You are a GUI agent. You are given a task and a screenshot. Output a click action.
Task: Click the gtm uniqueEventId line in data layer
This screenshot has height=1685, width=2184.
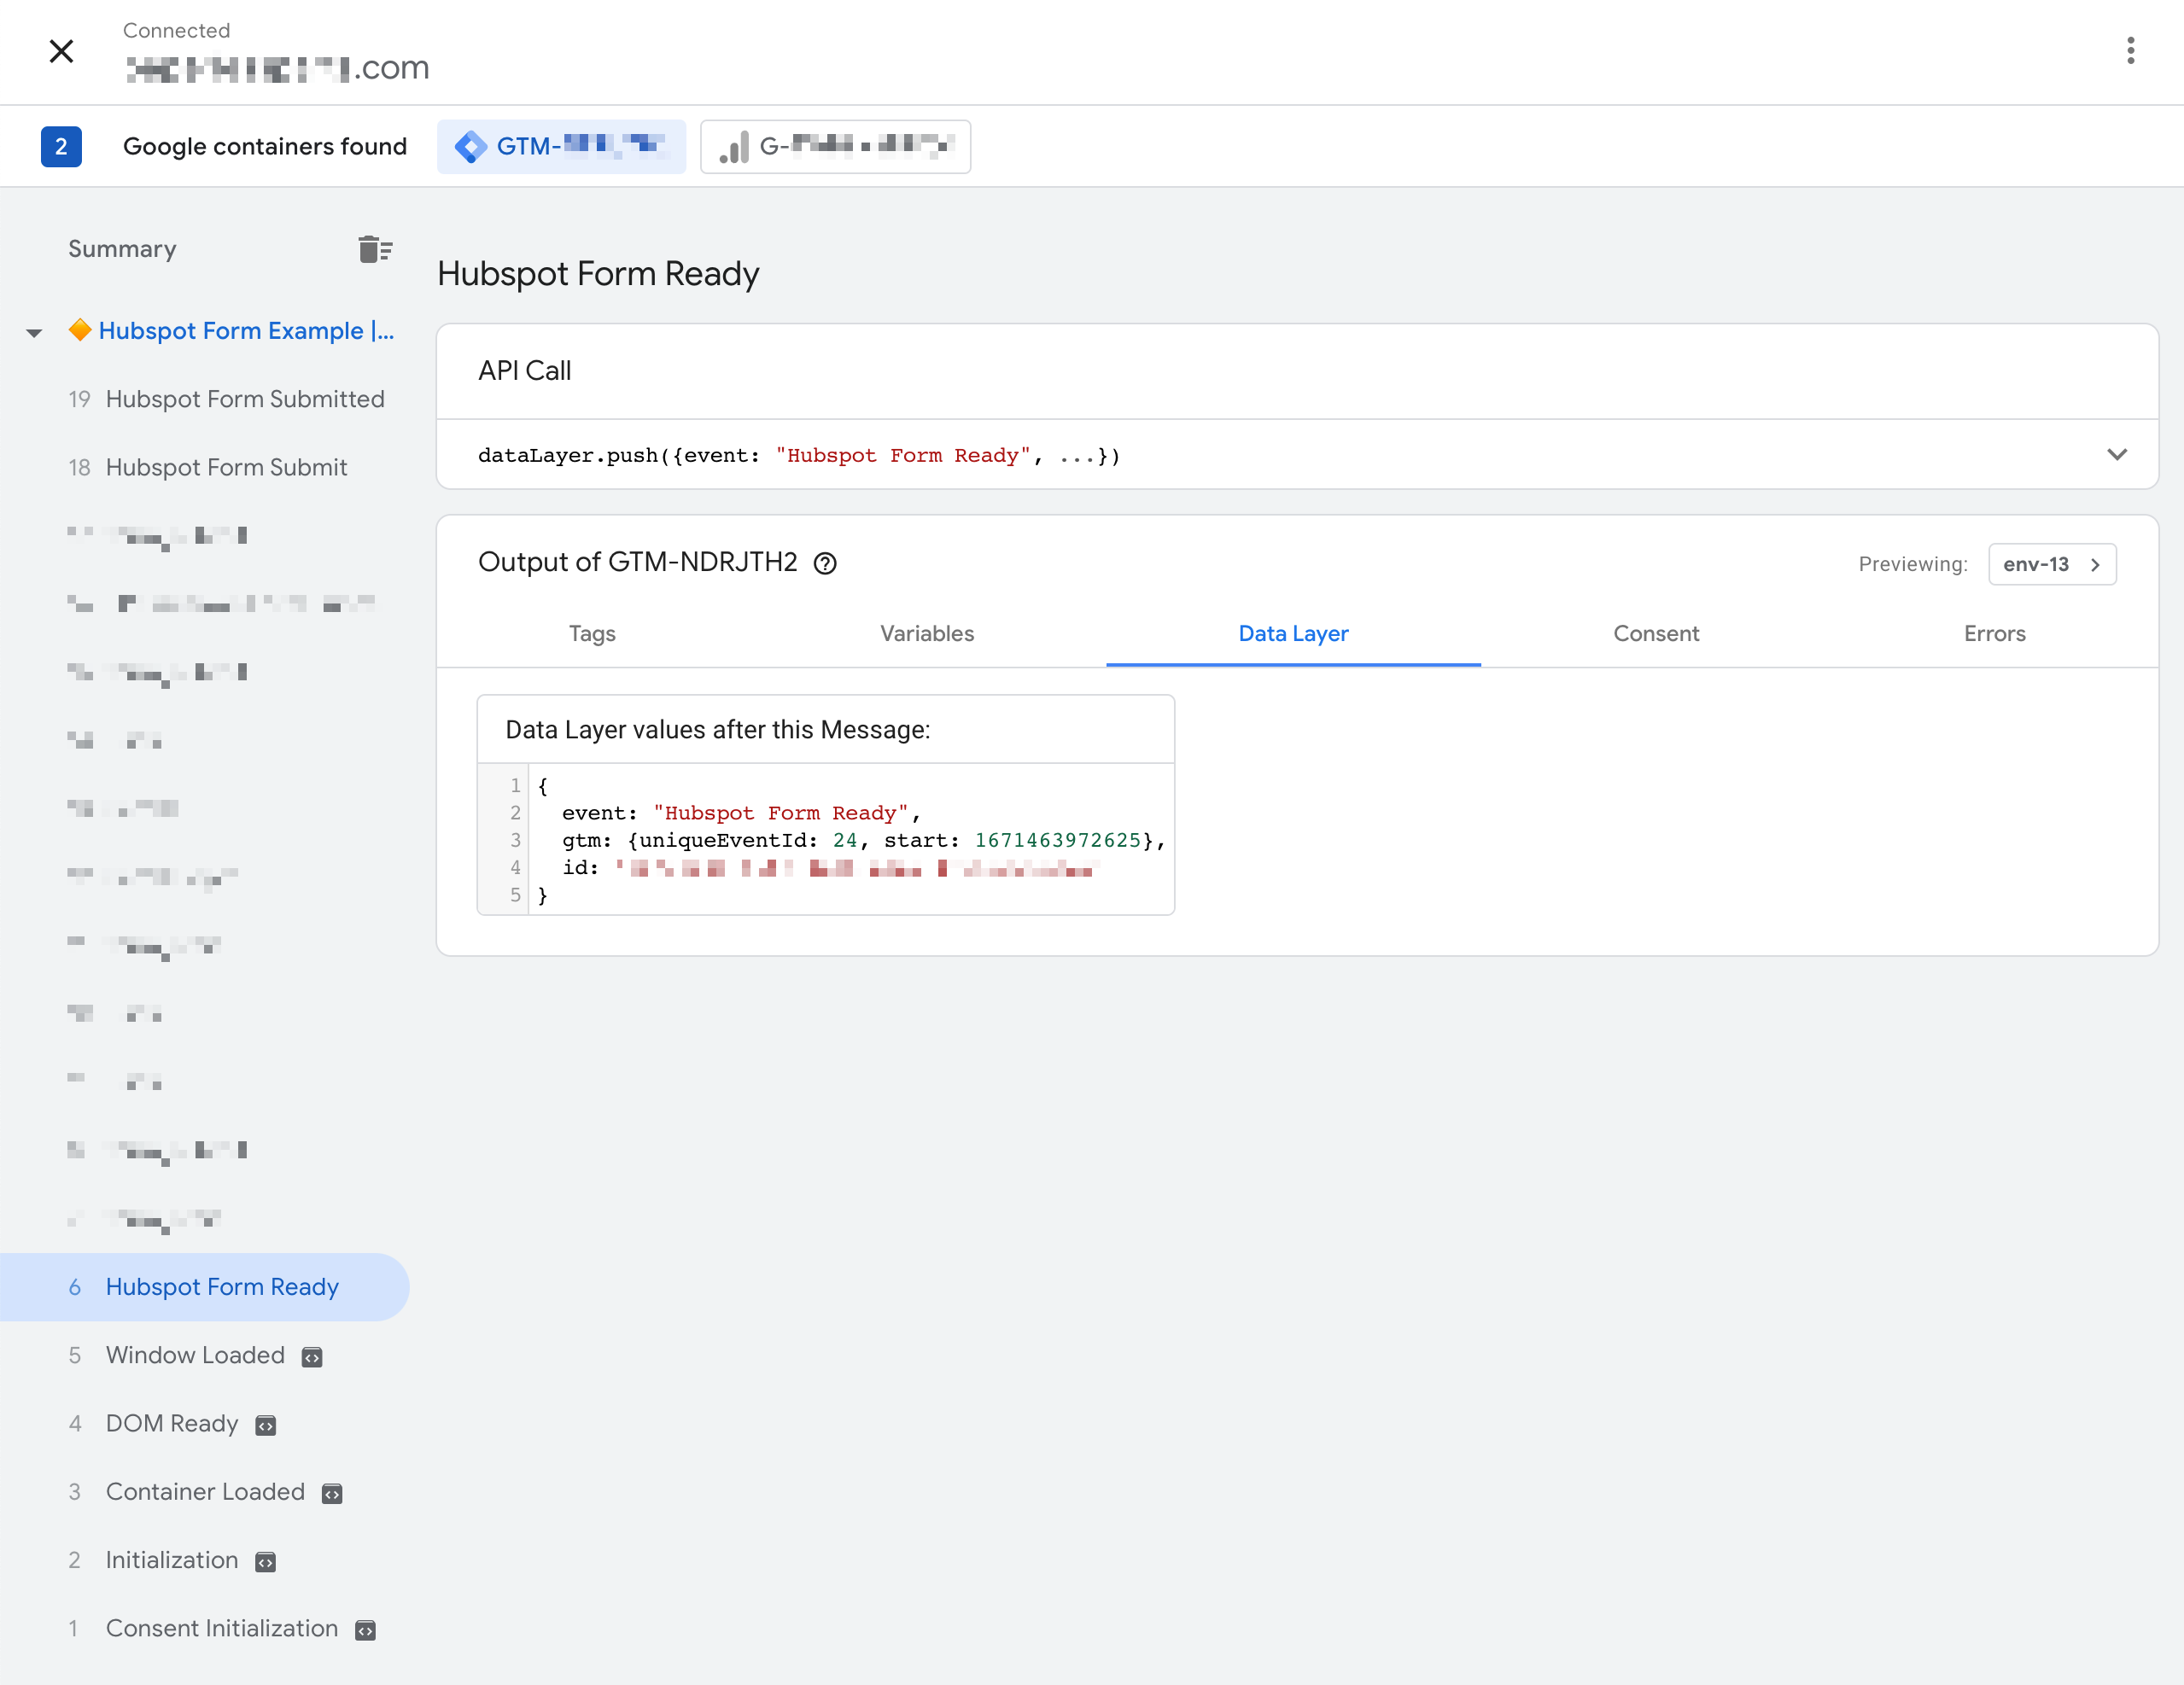click(x=864, y=841)
